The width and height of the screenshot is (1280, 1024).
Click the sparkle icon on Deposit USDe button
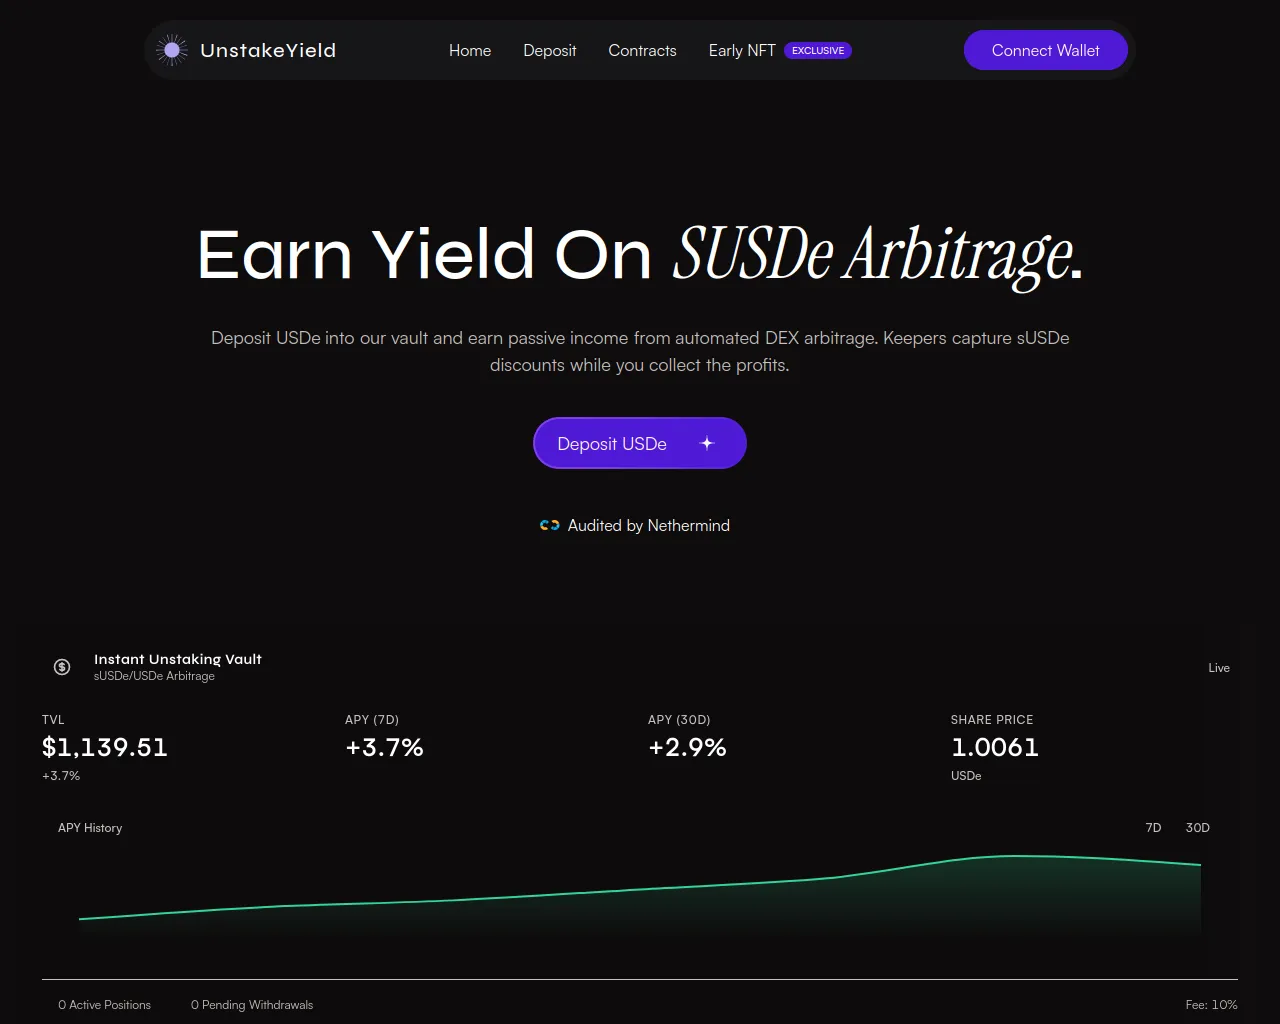point(707,443)
